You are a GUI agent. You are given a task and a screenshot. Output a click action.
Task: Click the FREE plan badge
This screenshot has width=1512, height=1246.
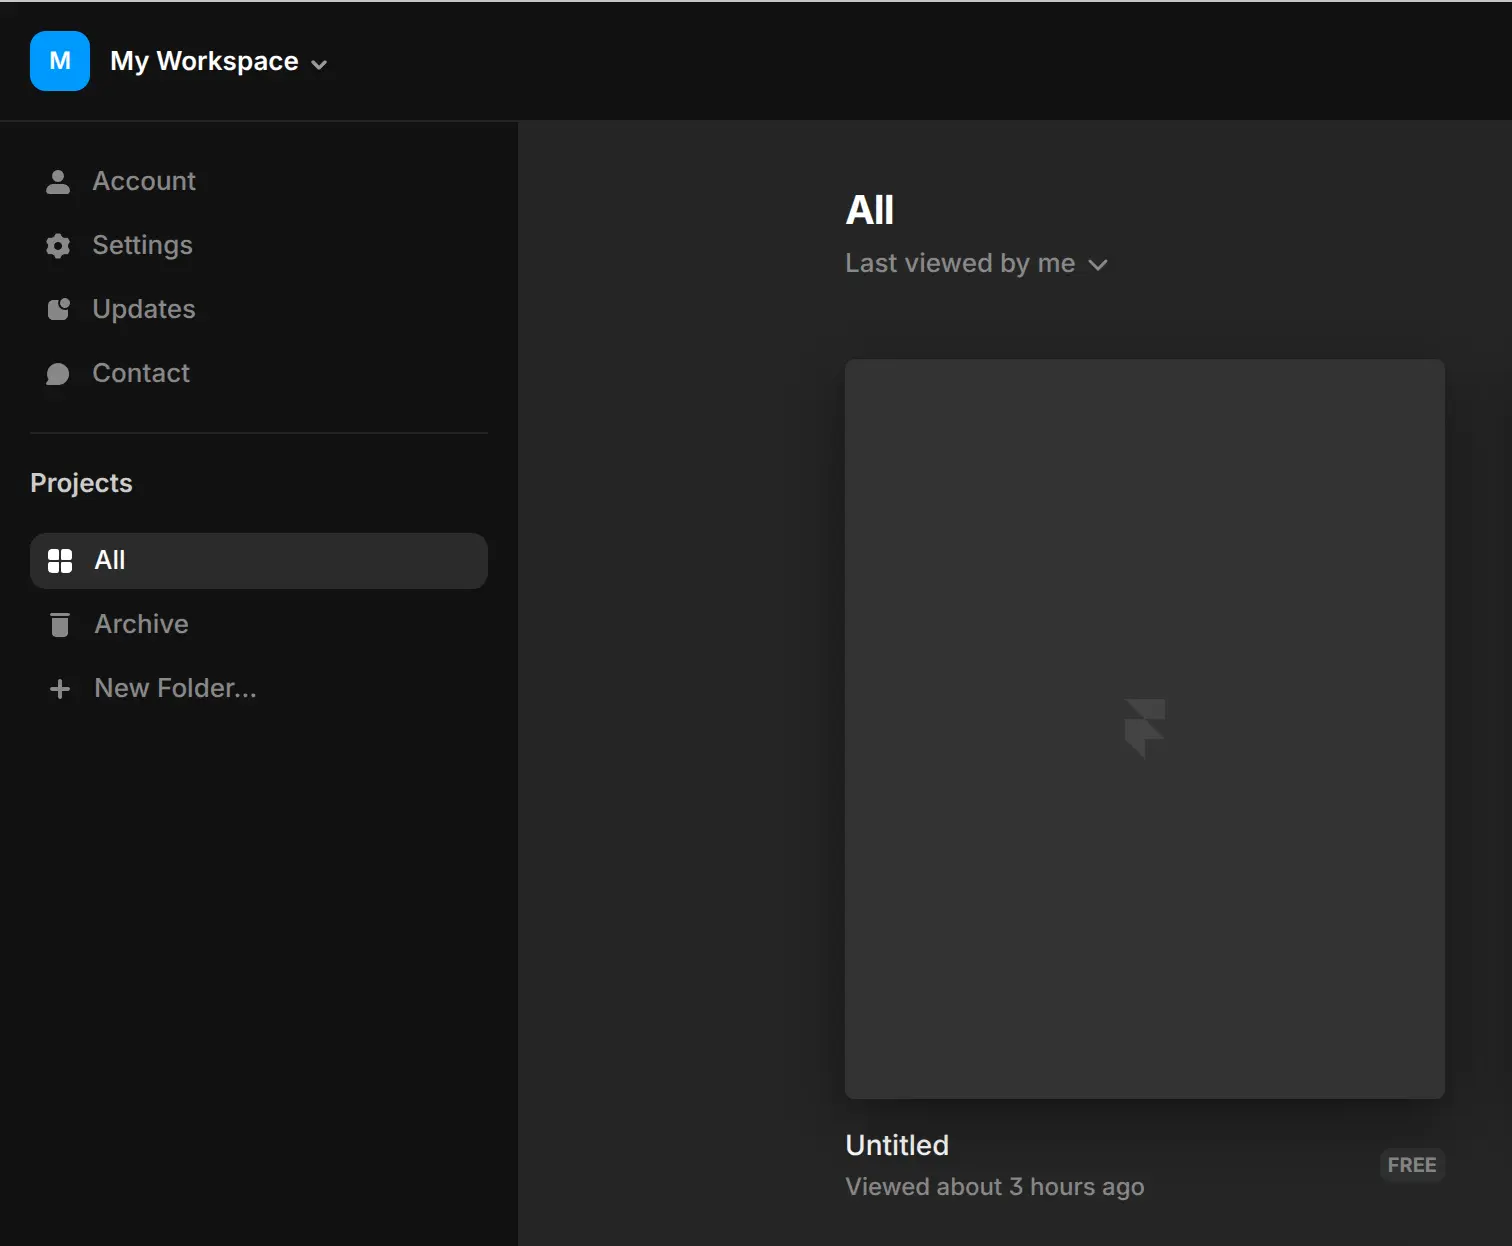[x=1412, y=1165]
